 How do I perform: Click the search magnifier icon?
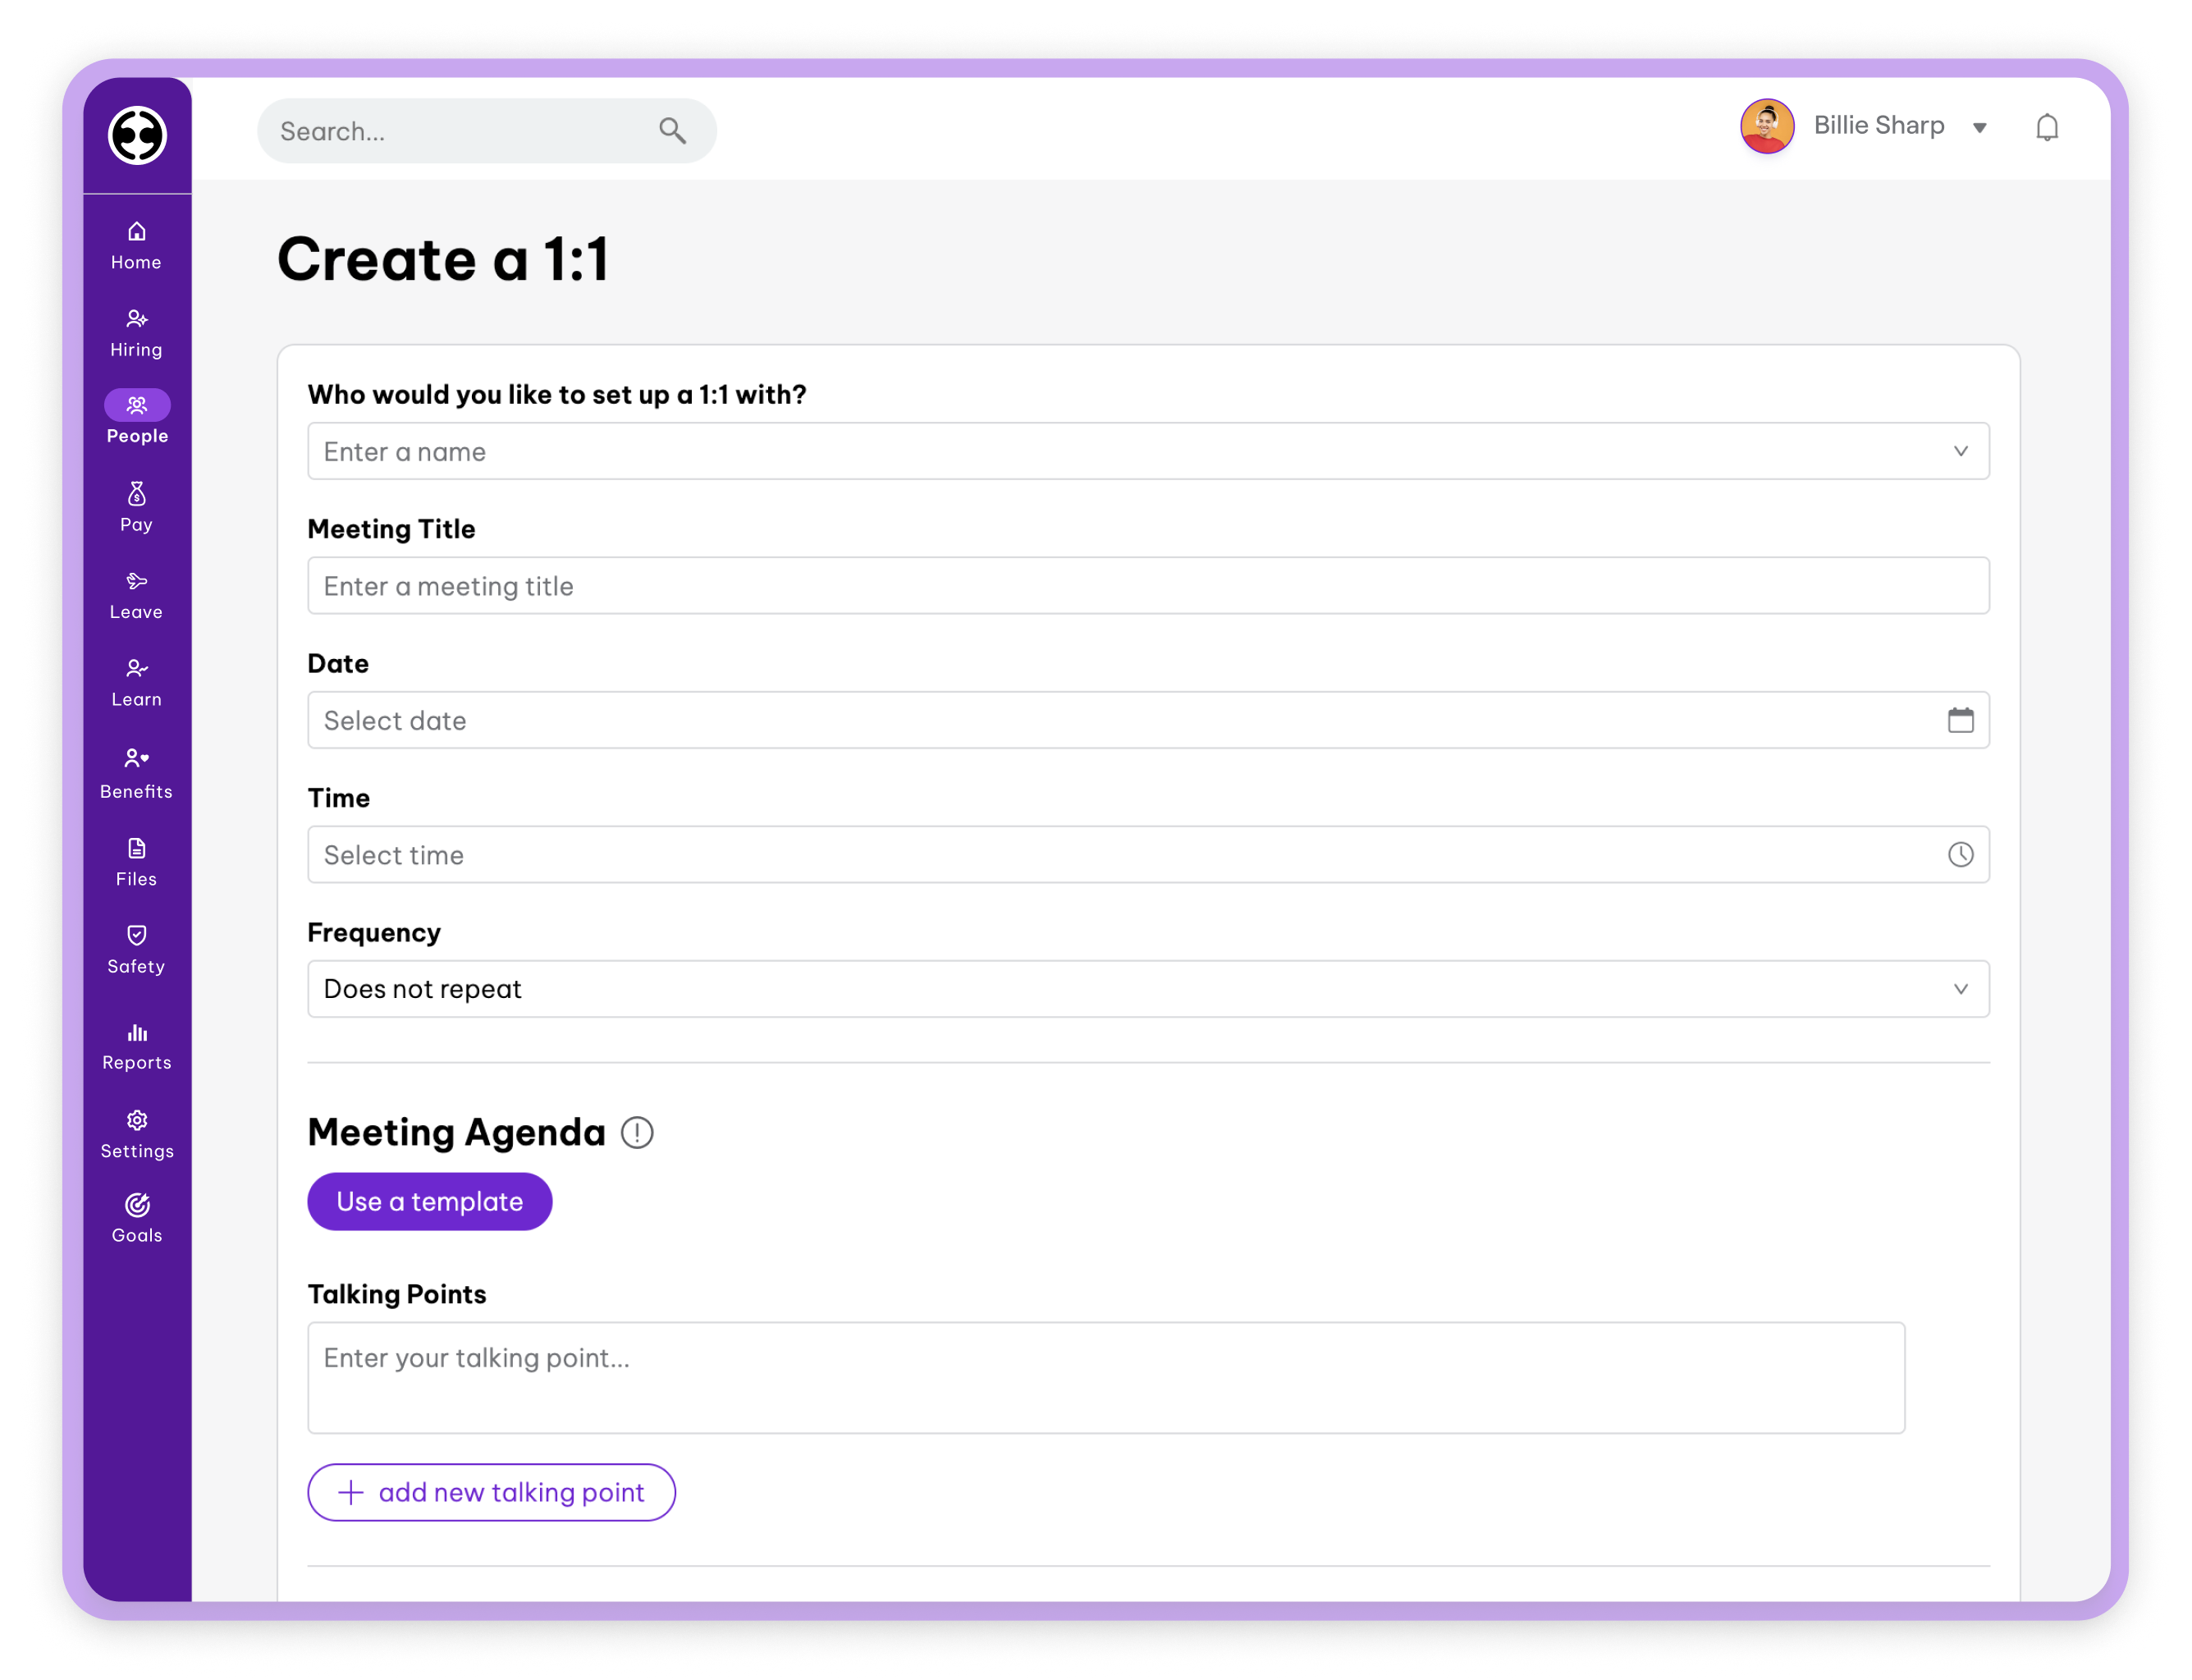click(x=672, y=131)
